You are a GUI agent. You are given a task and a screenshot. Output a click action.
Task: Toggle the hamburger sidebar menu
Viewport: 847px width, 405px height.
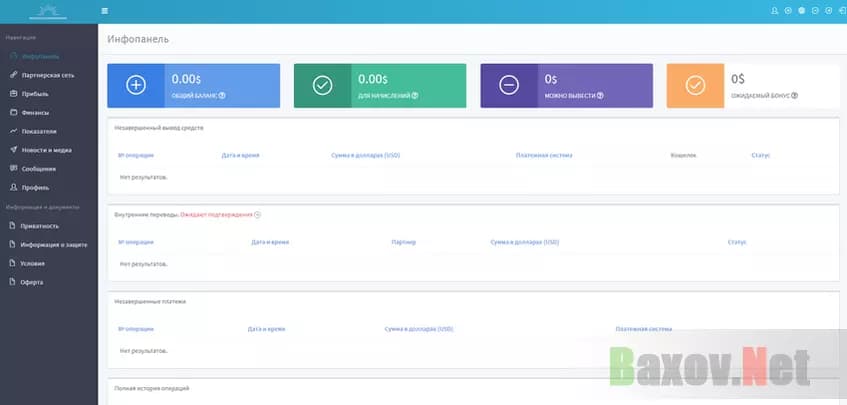tap(105, 11)
